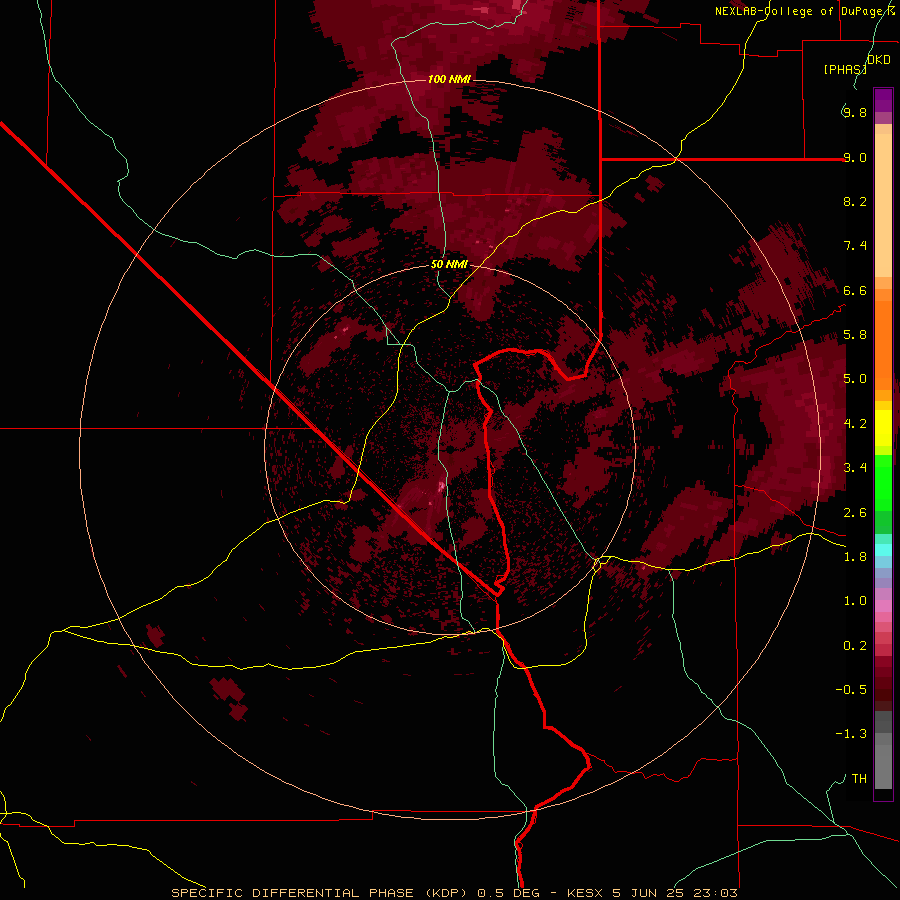Click the 5.0 scale value
Viewport: 900px width, 900px height.
855,379
